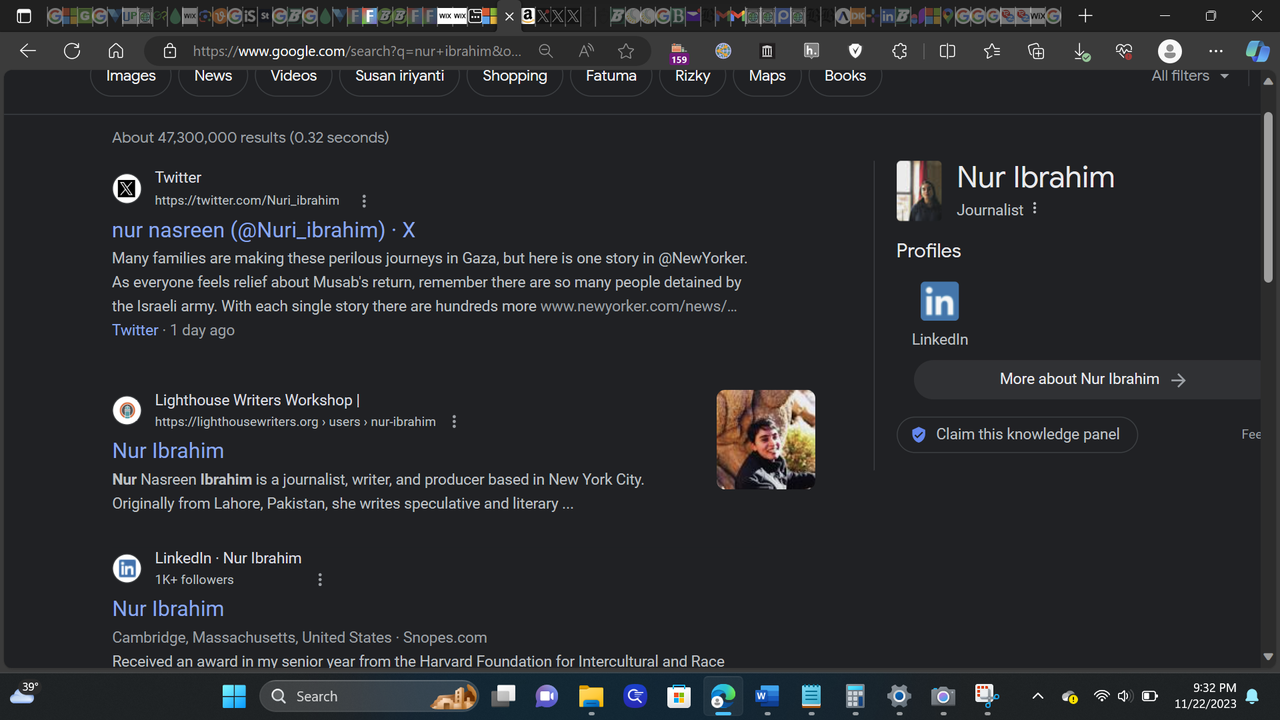
Task: Close the active browser tab
Action: pyautogui.click(x=510, y=16)
